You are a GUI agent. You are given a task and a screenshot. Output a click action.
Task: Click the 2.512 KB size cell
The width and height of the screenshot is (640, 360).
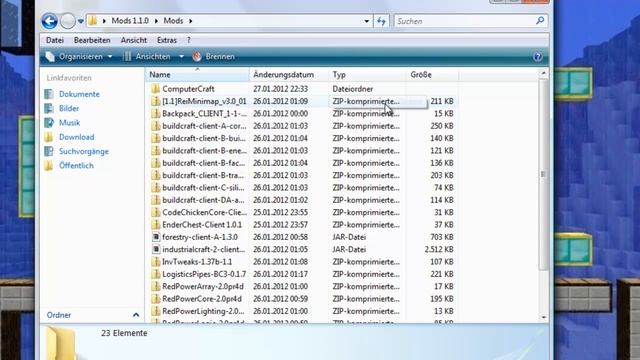(x=439, y=249)
